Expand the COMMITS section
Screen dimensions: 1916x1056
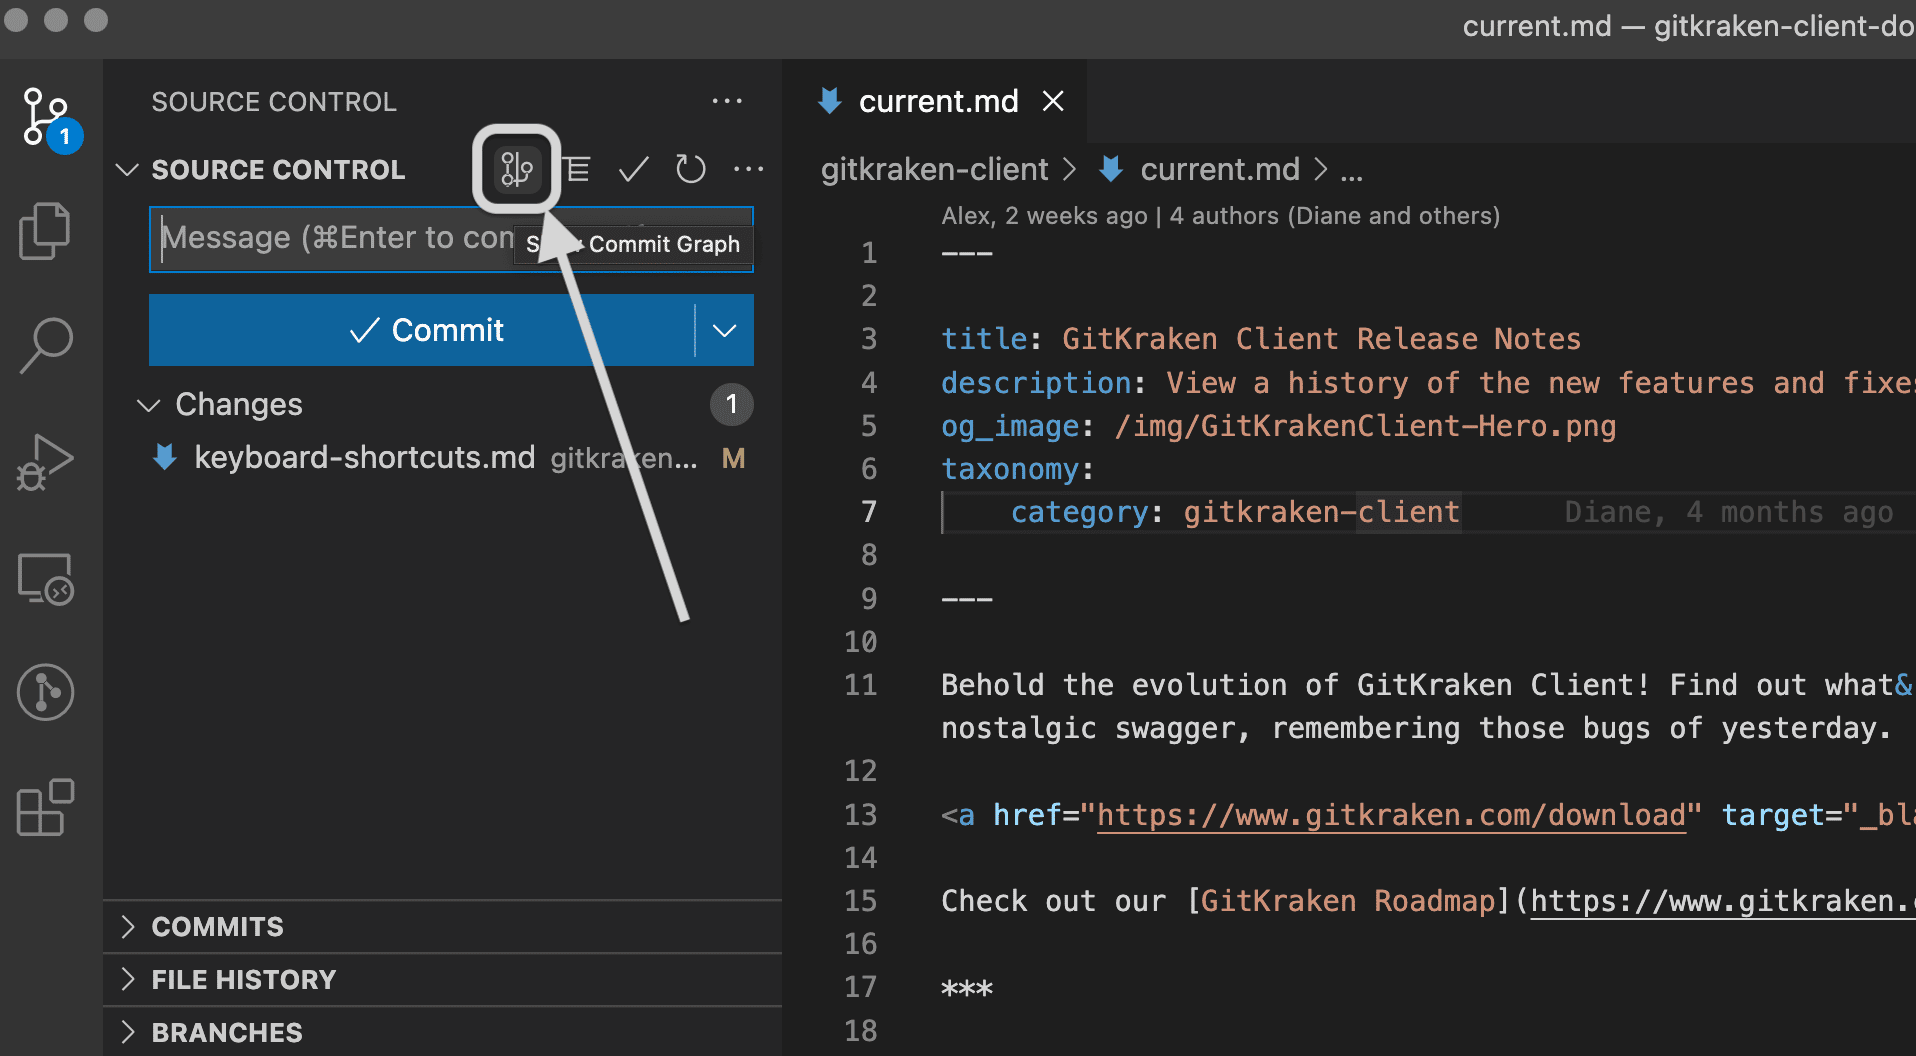(217, 927)
